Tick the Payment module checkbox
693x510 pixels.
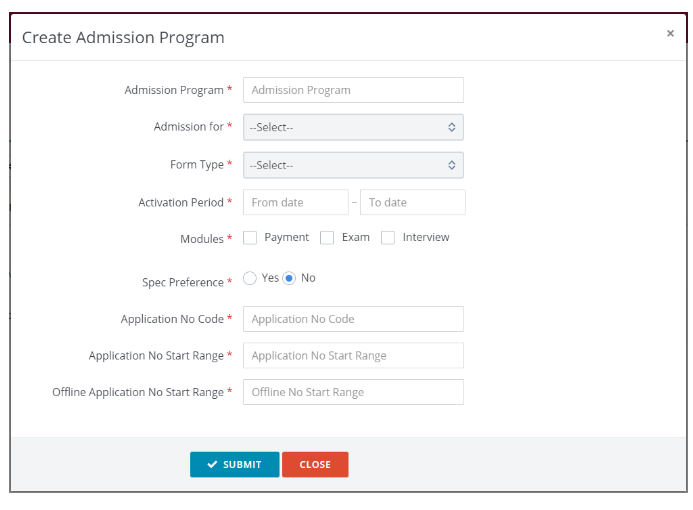click(251, 238)
